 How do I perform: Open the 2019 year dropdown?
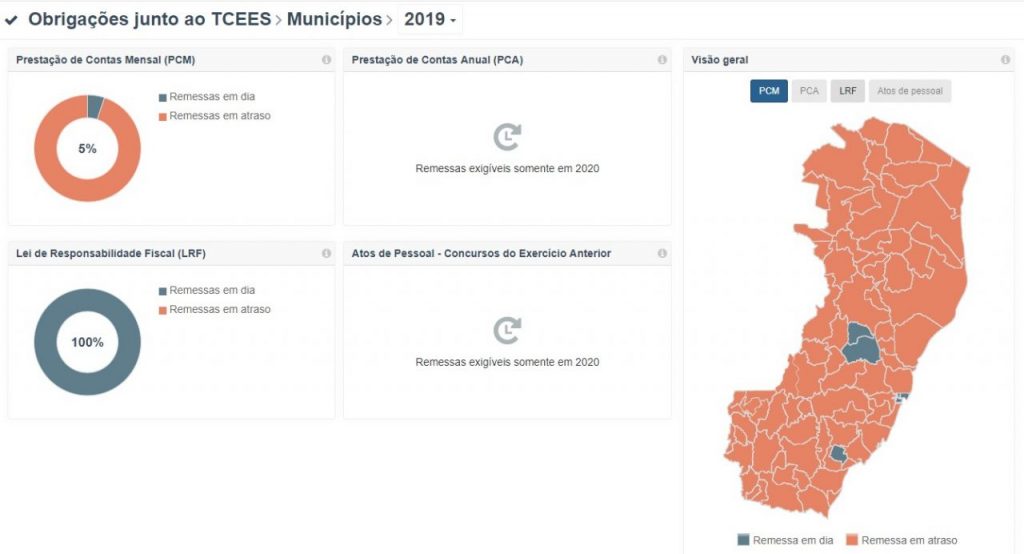(x=430, y=19)
